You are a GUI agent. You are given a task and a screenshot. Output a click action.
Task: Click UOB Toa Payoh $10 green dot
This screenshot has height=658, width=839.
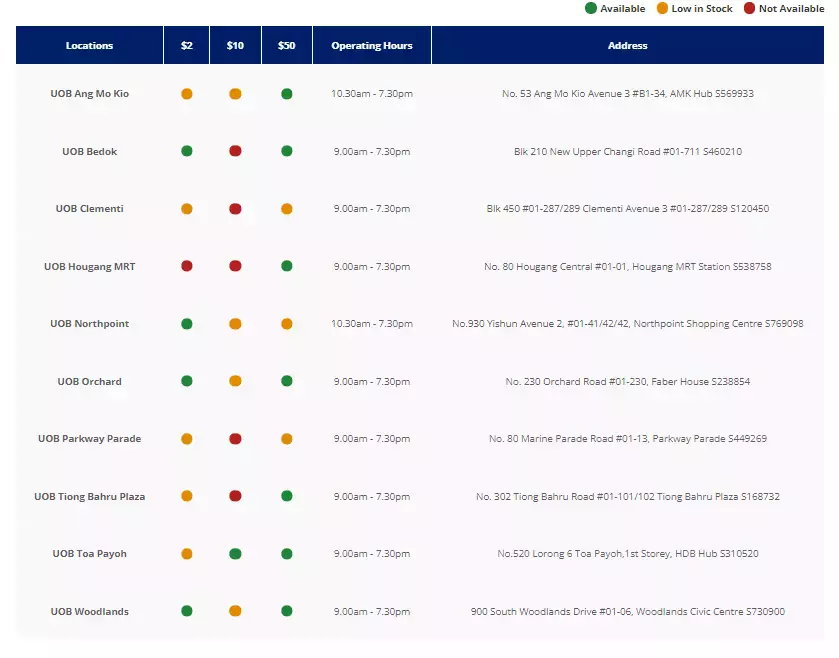235,554
